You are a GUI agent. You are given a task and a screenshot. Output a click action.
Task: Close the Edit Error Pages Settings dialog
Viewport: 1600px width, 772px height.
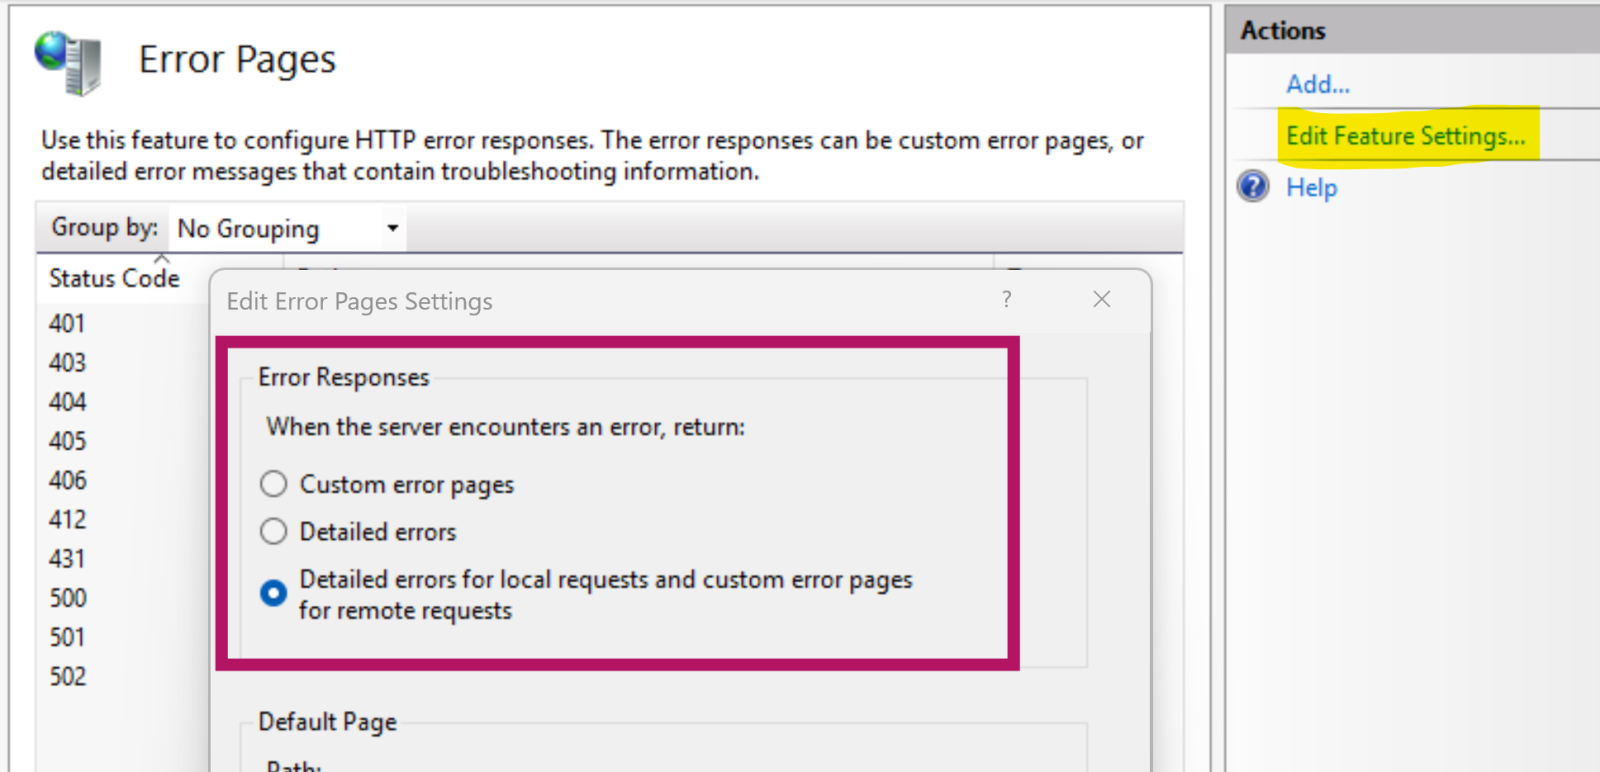[x=1101, y=299]
